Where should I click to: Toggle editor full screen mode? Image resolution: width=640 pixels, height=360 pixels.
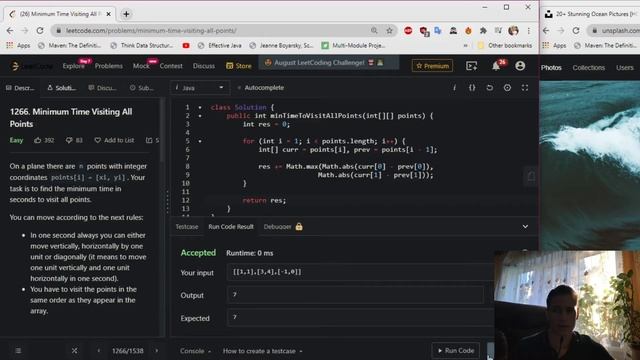[x=525, y=88]
